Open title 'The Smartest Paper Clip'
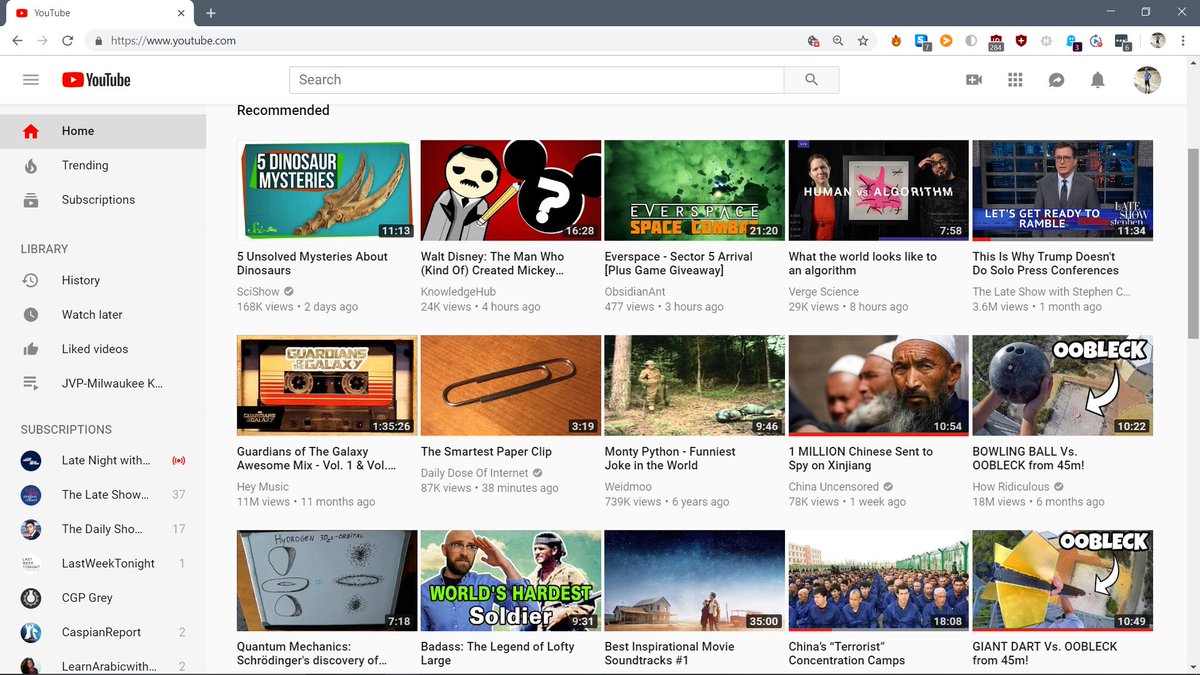Viewport: 1200px width, 675px height. coord(486,452)
